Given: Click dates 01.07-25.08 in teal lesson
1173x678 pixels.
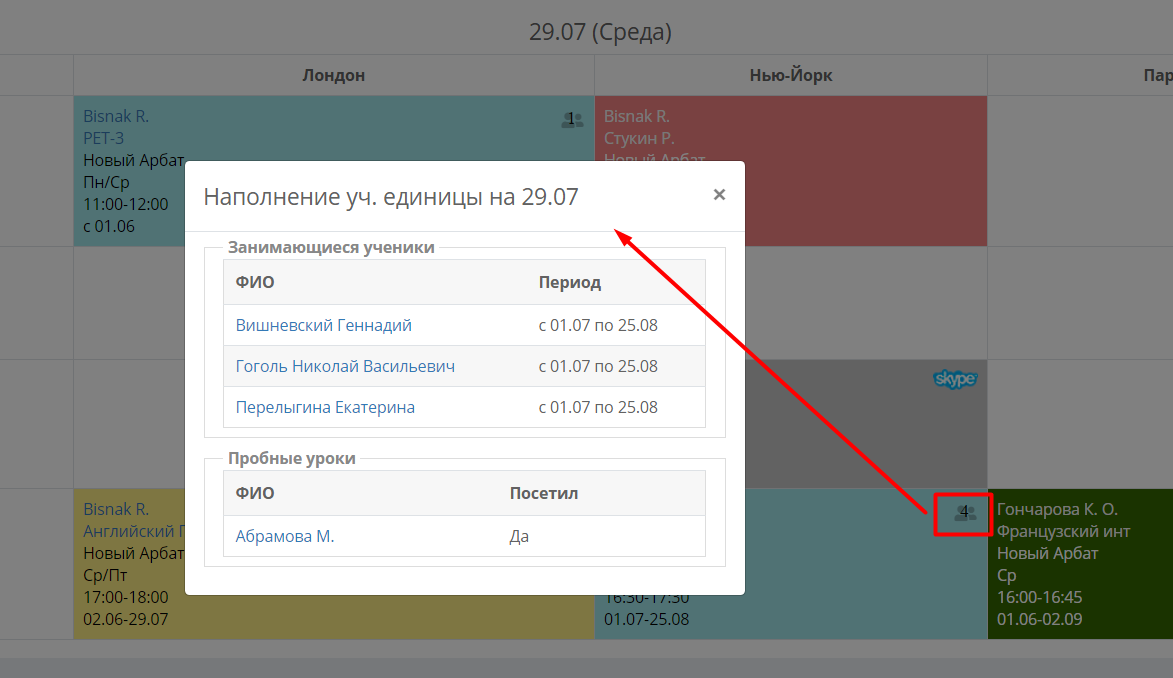Looking at the screenshot, I should point(646,620).
